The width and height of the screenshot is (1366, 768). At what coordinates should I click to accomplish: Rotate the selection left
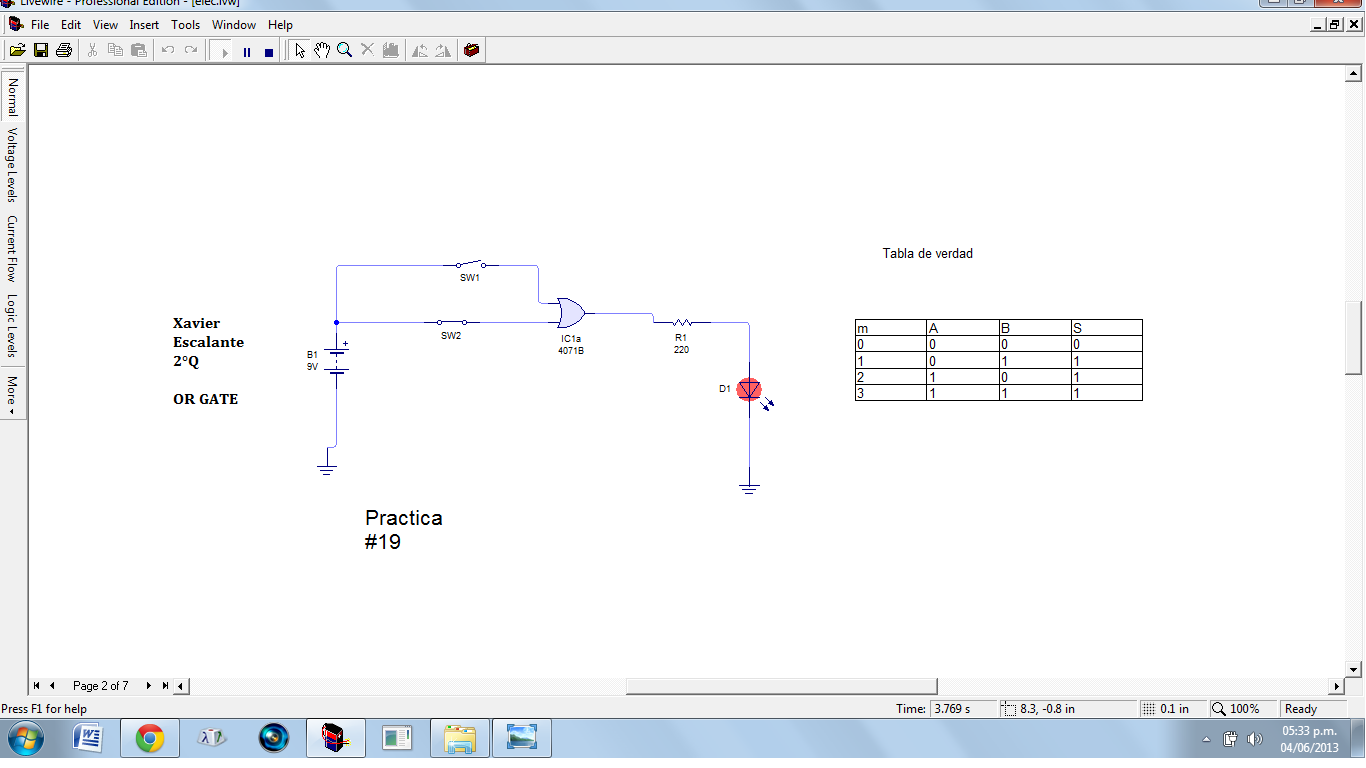click(420, 49)
